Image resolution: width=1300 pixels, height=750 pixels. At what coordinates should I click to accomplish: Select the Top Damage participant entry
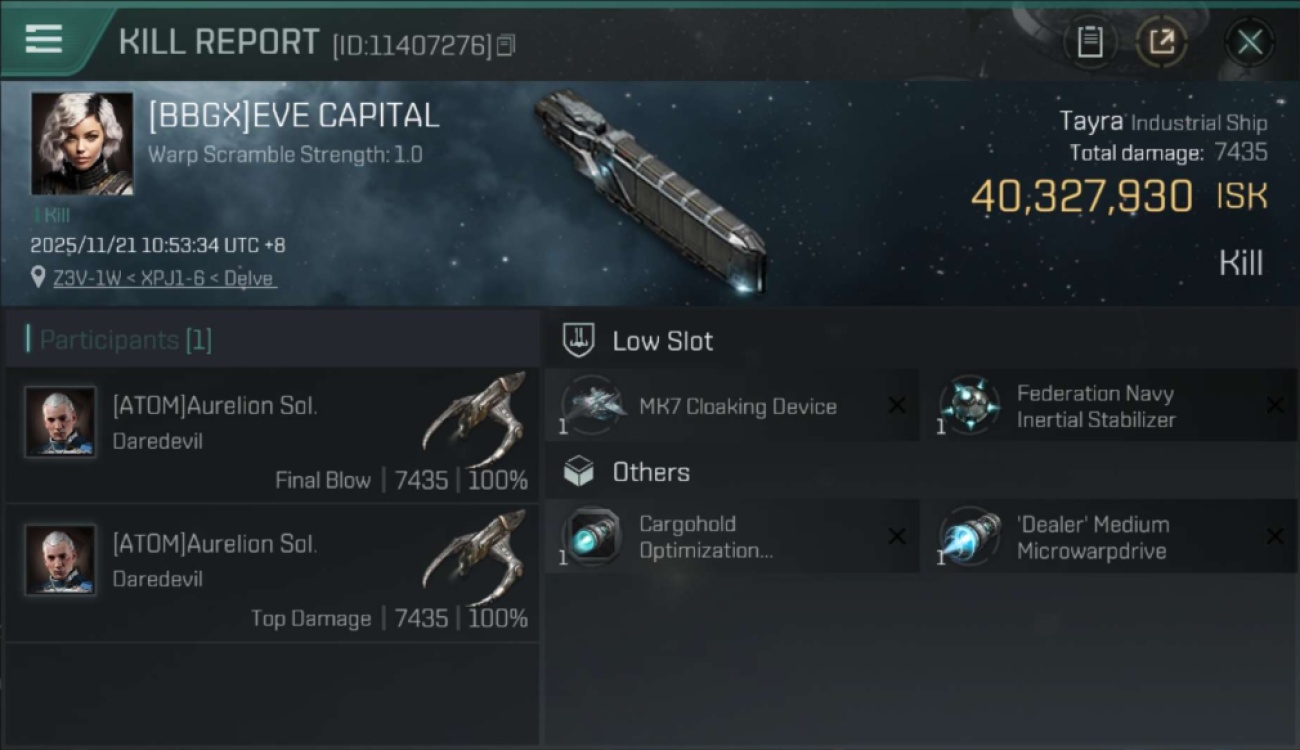(272, 573)
